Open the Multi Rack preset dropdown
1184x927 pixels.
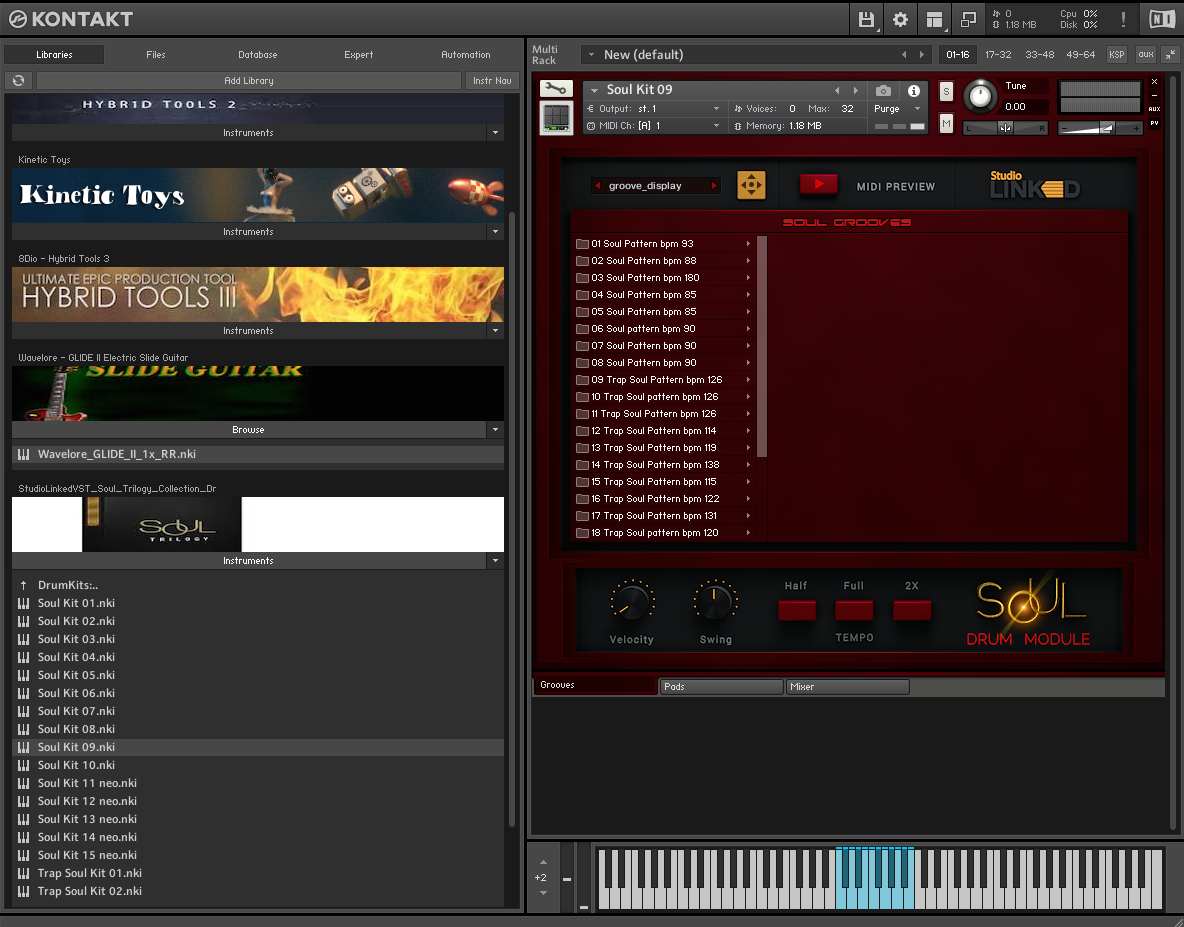591,54
